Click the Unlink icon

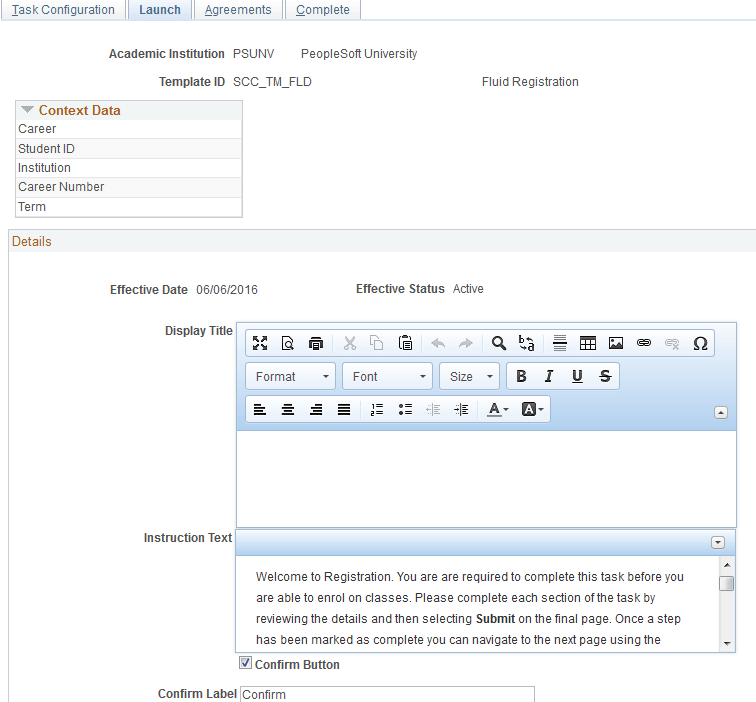(x=672, y=343)
